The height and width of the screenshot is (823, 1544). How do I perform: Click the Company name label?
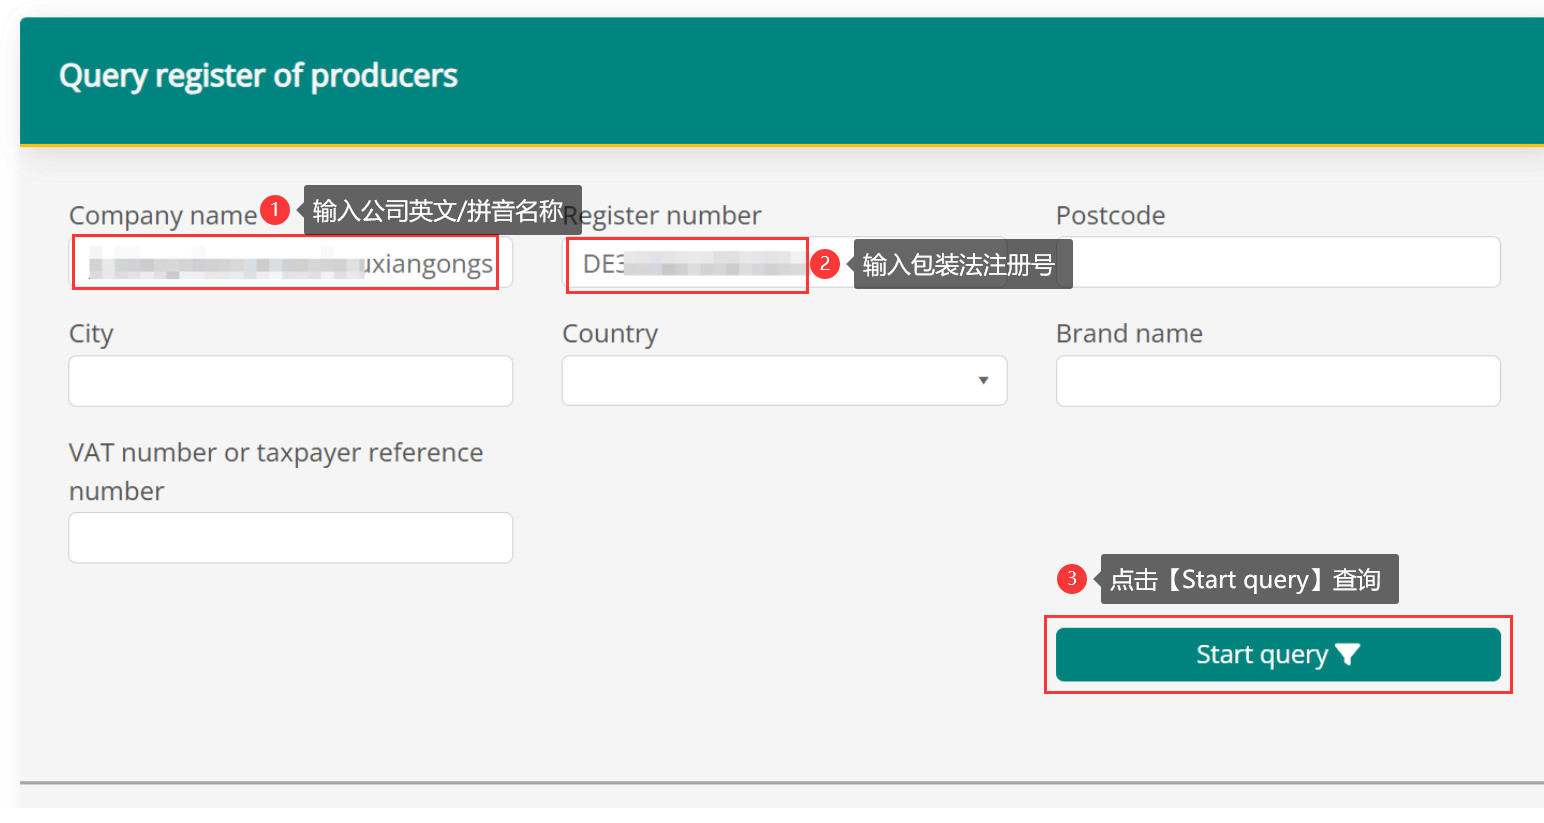click(163, 216)
